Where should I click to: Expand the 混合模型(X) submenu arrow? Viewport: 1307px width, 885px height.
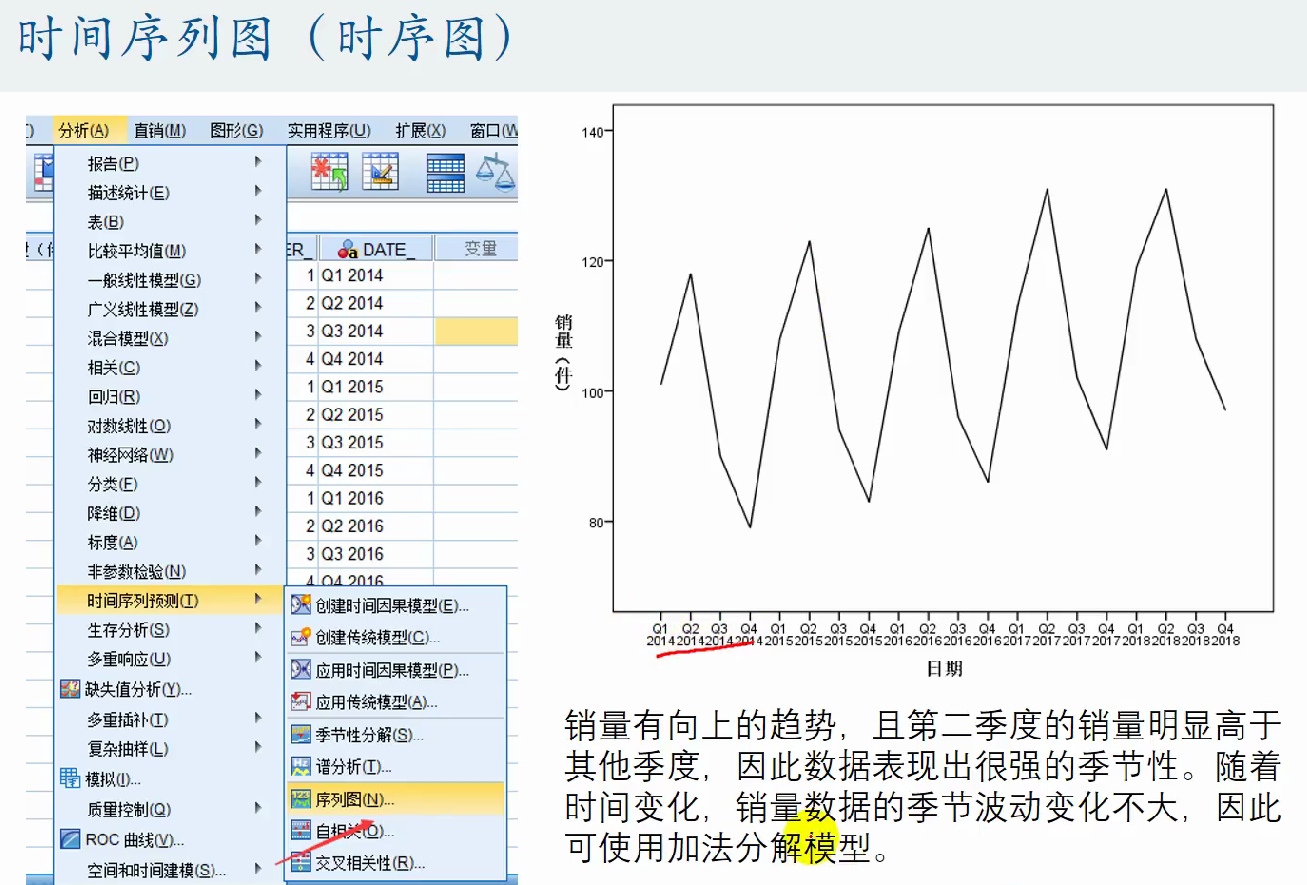(x=259, y=337)
